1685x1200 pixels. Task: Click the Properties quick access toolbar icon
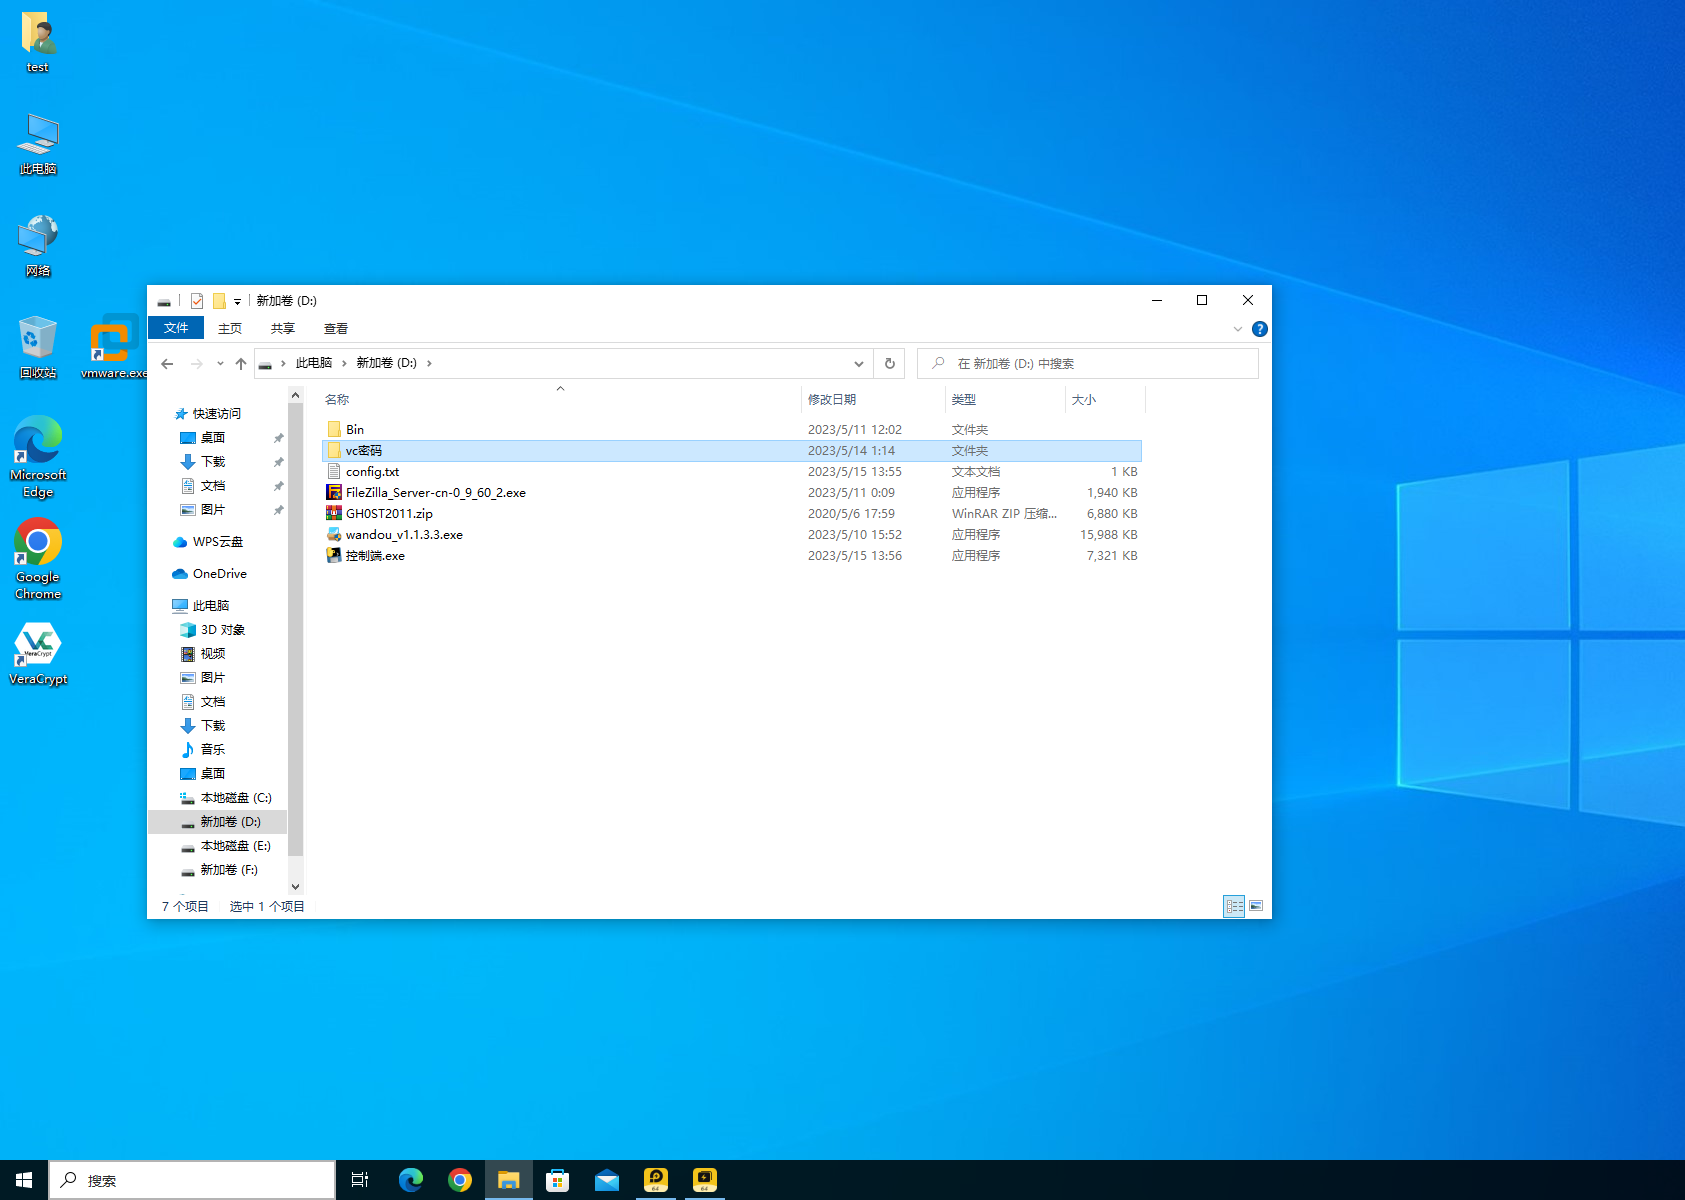197,301
